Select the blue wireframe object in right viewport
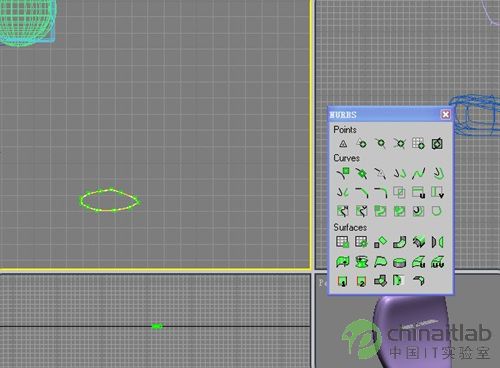This screenshot has width=500, height=368. pos(476,115)
